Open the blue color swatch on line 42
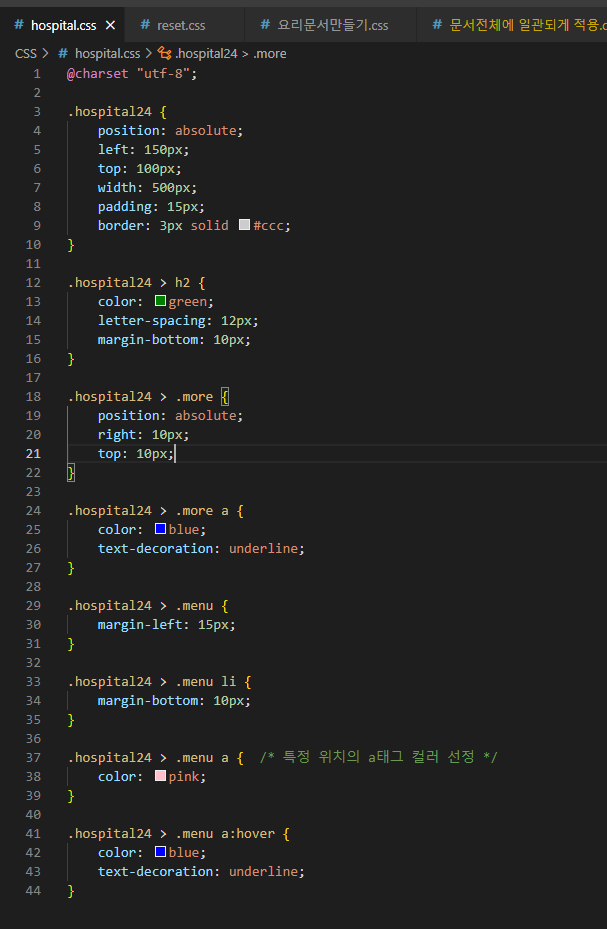The height and width of the screenshot is (929, 607). tap(160, 852)
